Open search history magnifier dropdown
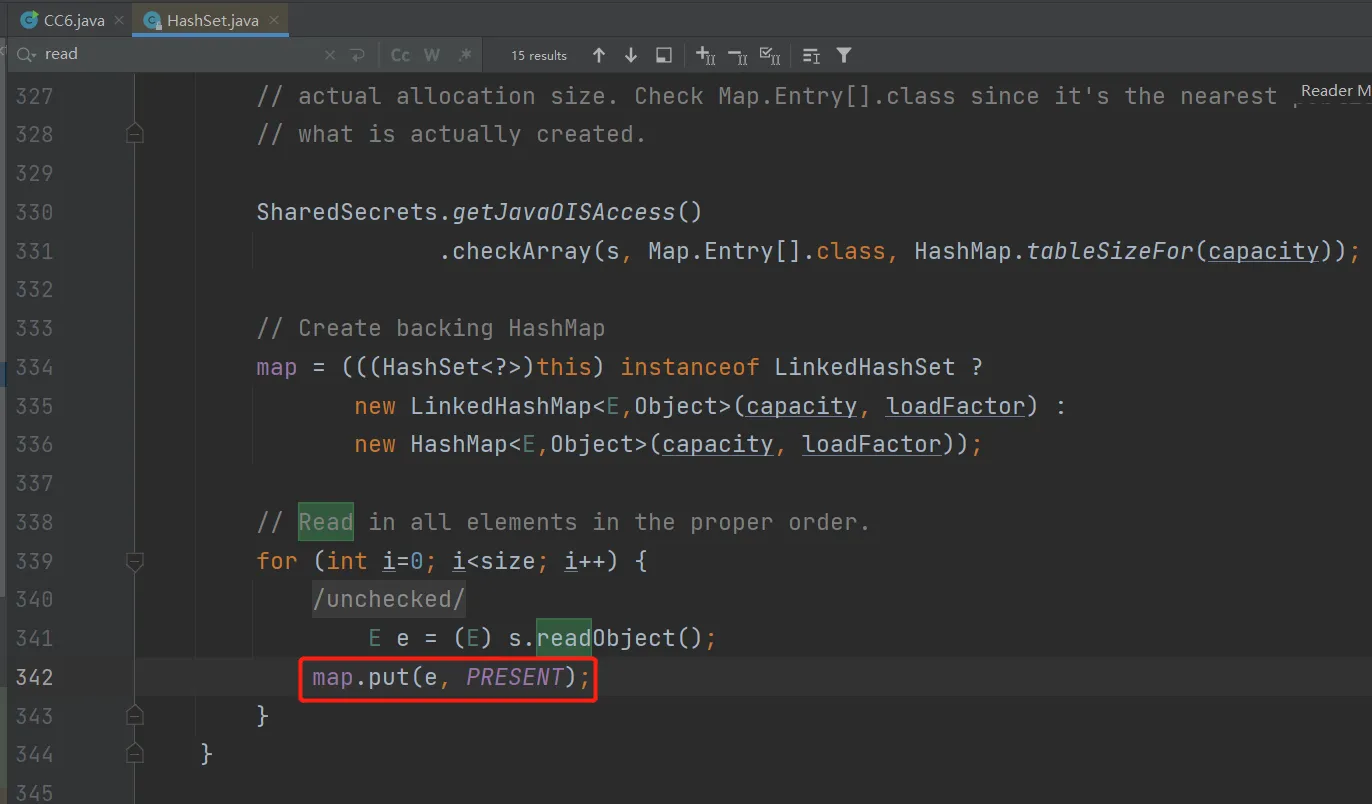The height and width of the screenshot is (804, 1372). click(x=27, y=55)
